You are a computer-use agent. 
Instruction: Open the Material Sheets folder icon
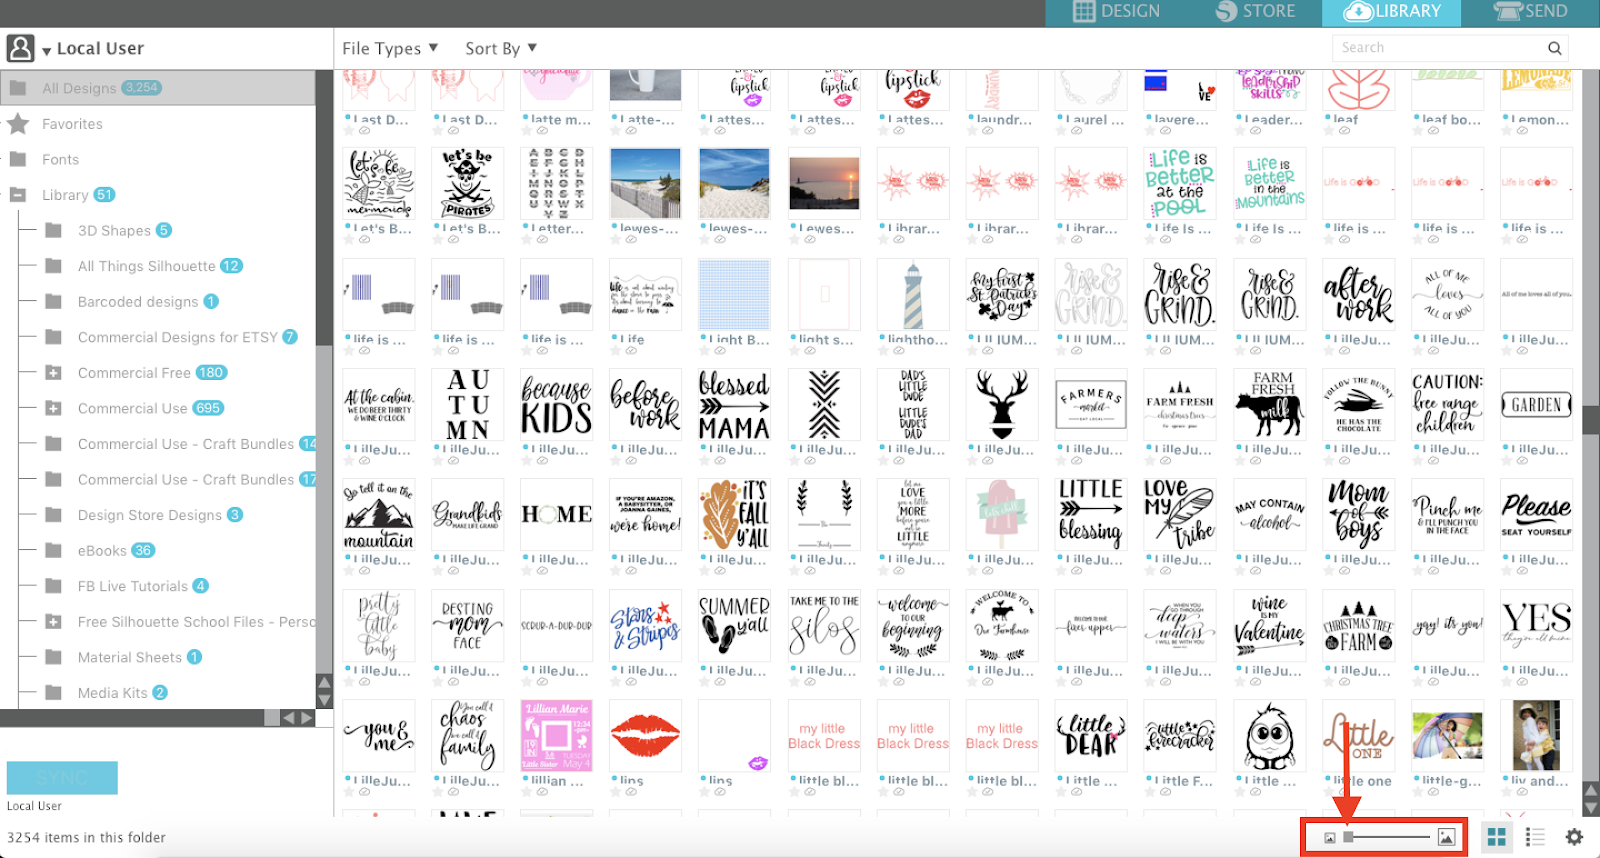(x=54, y=657)
